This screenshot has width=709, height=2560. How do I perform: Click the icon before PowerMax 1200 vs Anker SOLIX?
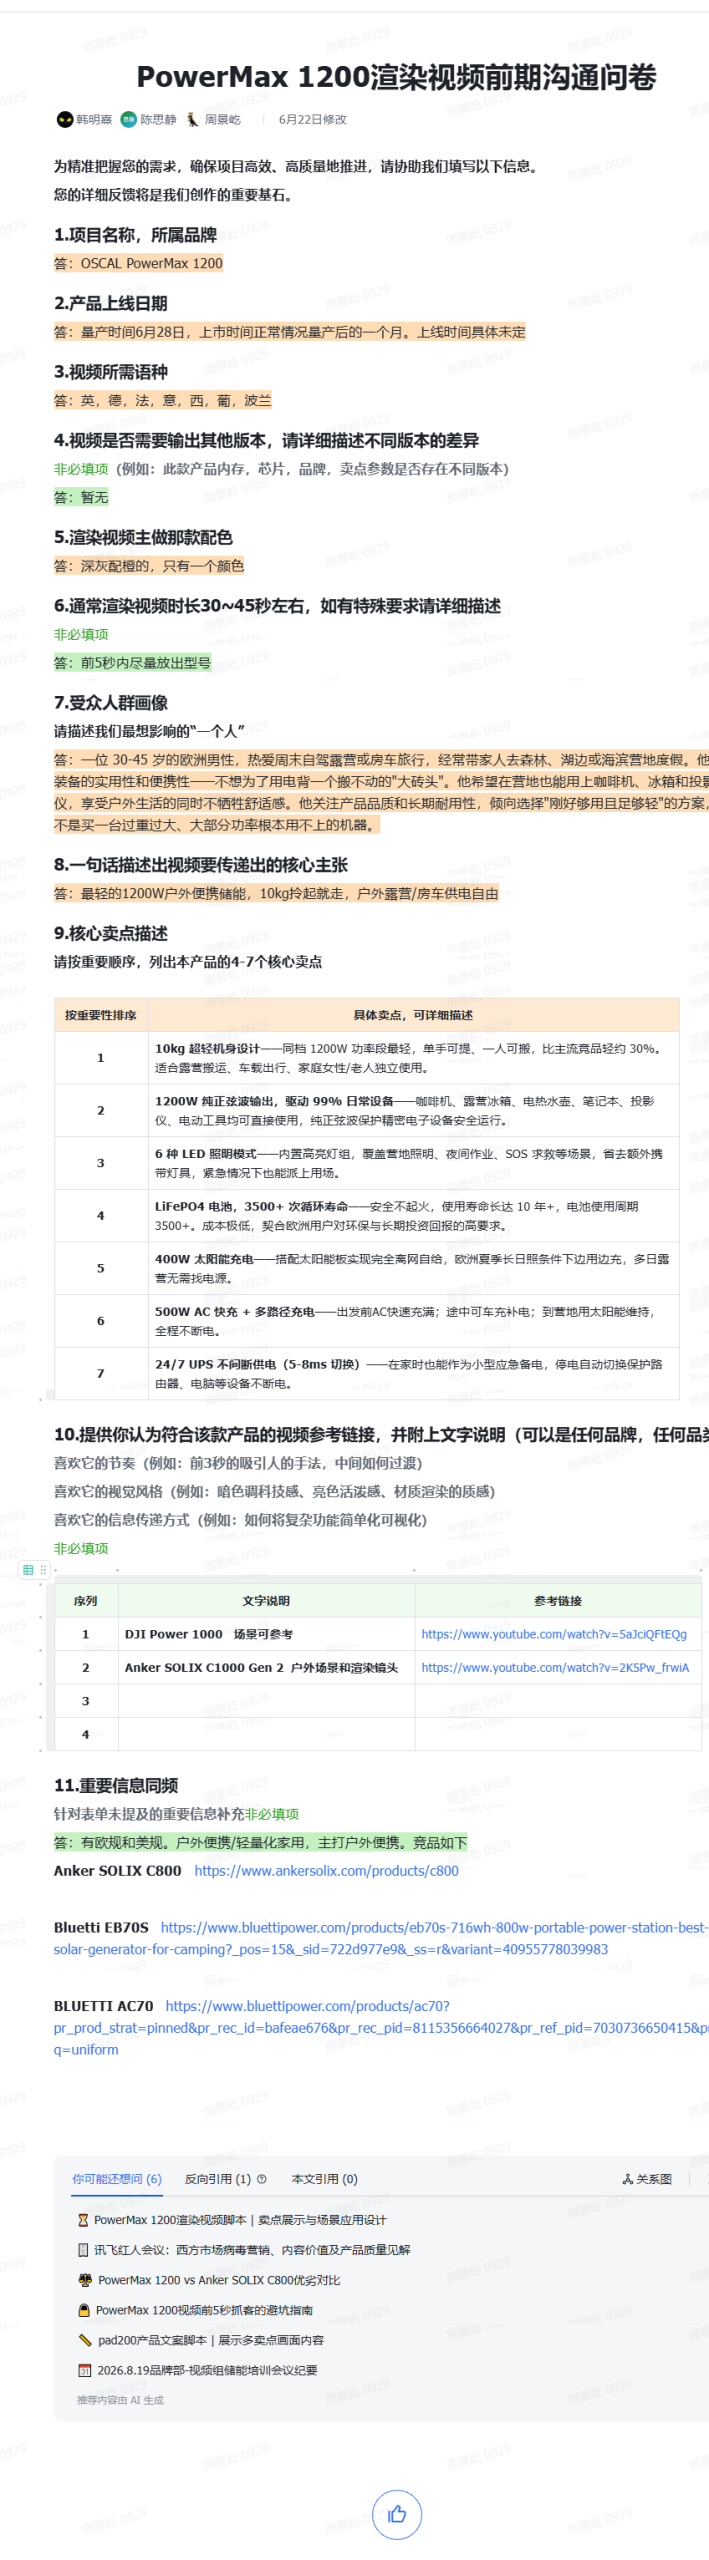85,2279
